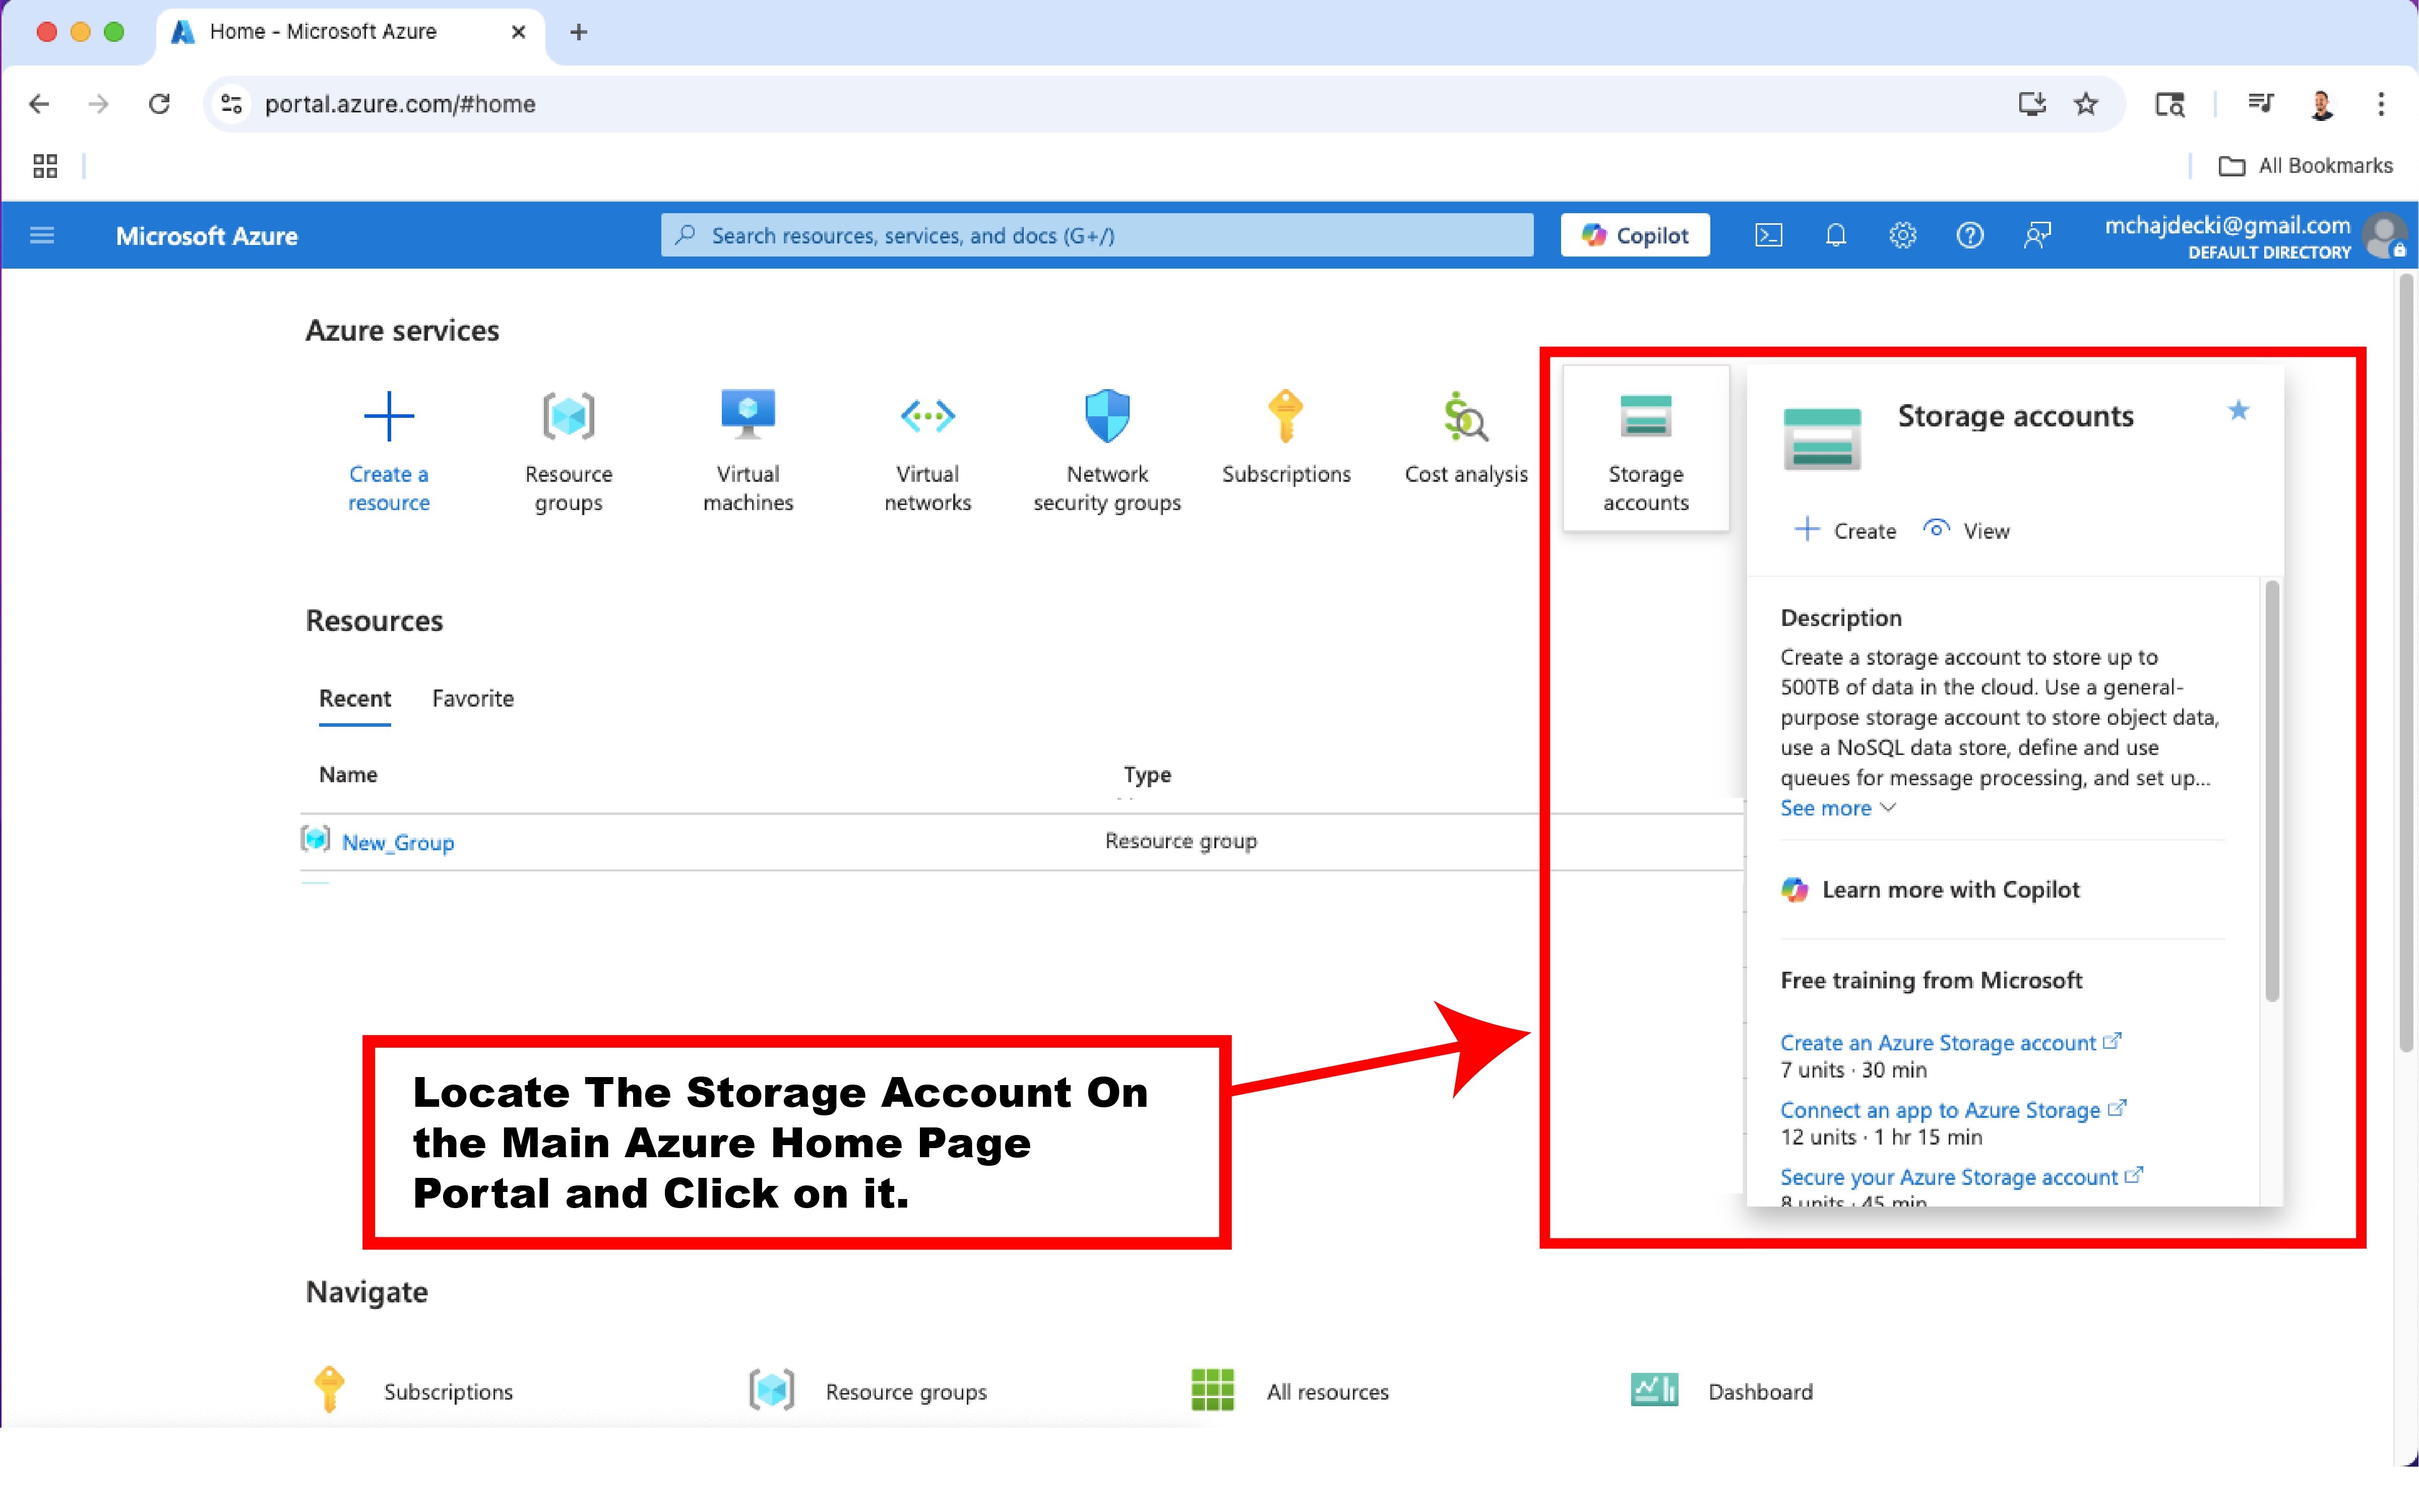Open Network security groups shield icon
Screen dimensions: 2419x1512
1107,416
